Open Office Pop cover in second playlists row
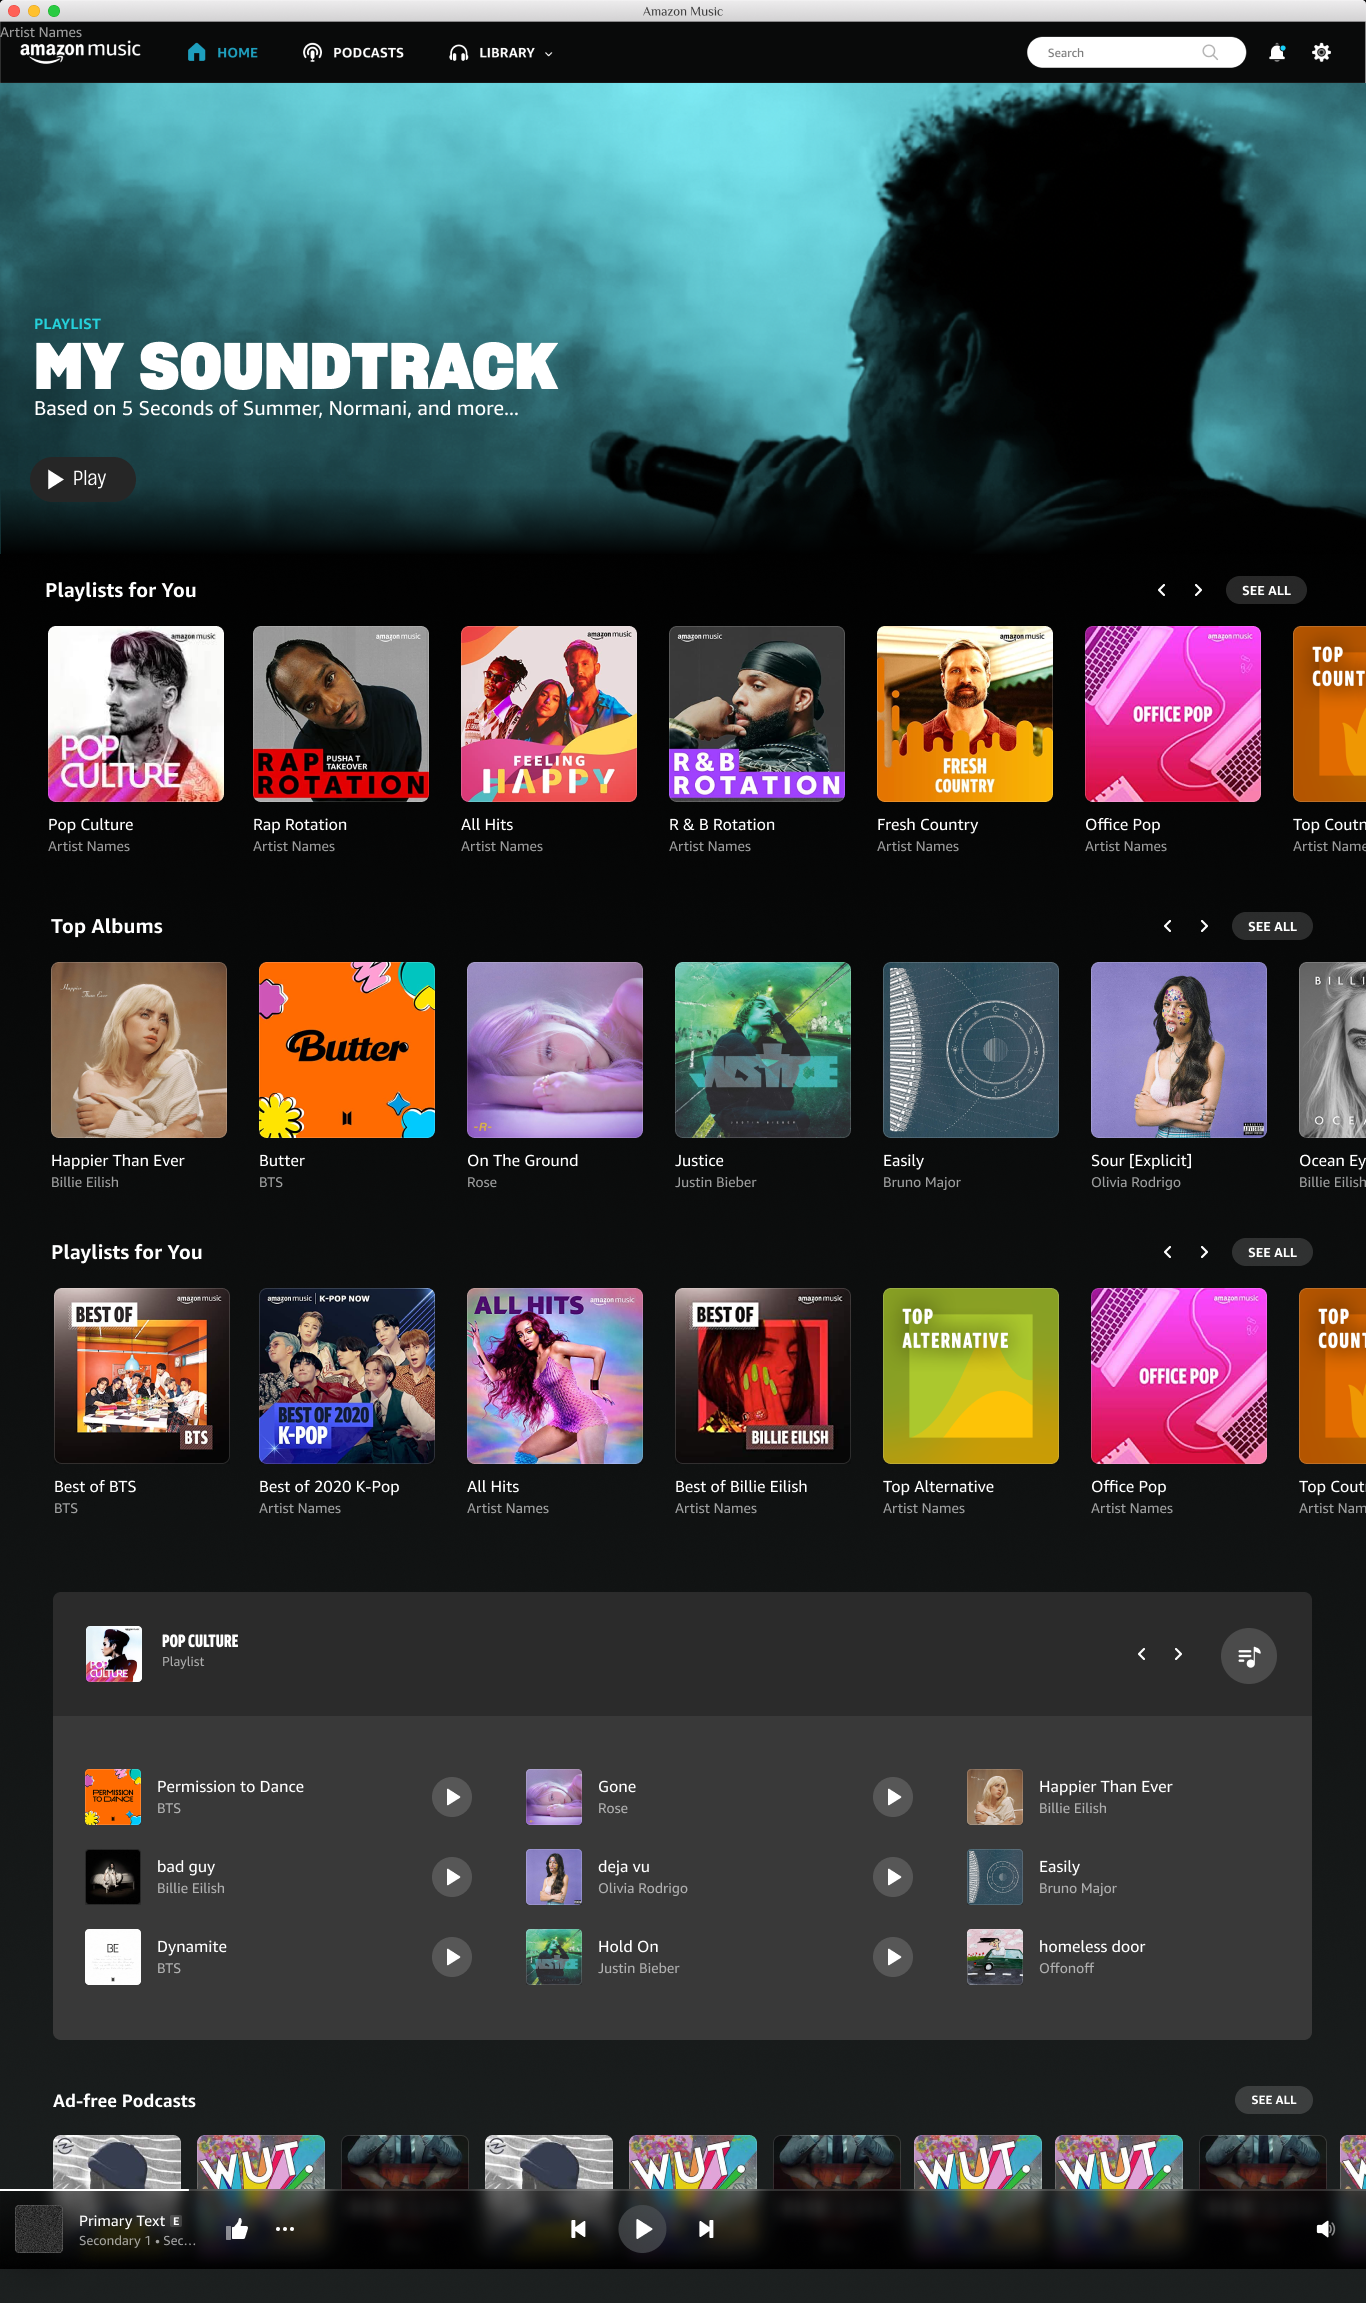The width and height of the screenshot is (1366, 2303). (1179, 1376)
